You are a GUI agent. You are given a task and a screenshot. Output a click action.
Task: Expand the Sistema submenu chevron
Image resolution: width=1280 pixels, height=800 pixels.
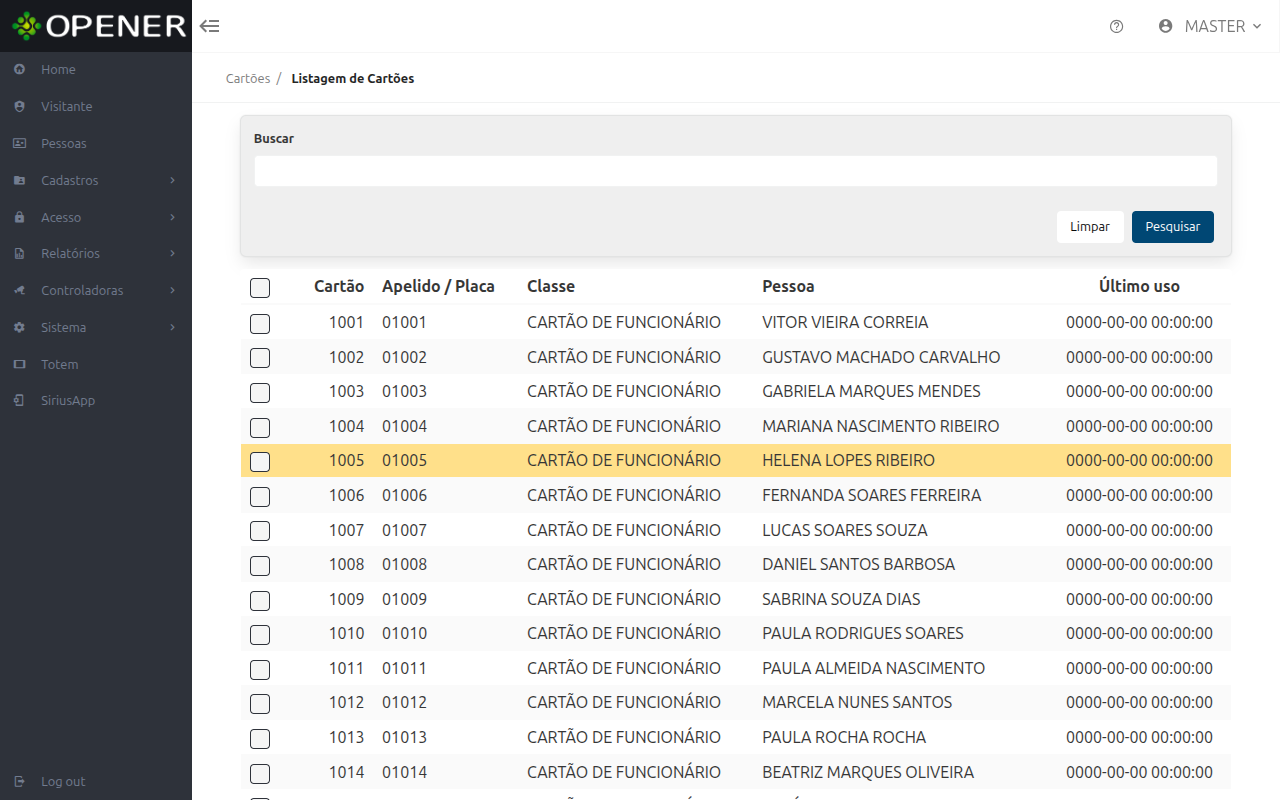(173, 327)
